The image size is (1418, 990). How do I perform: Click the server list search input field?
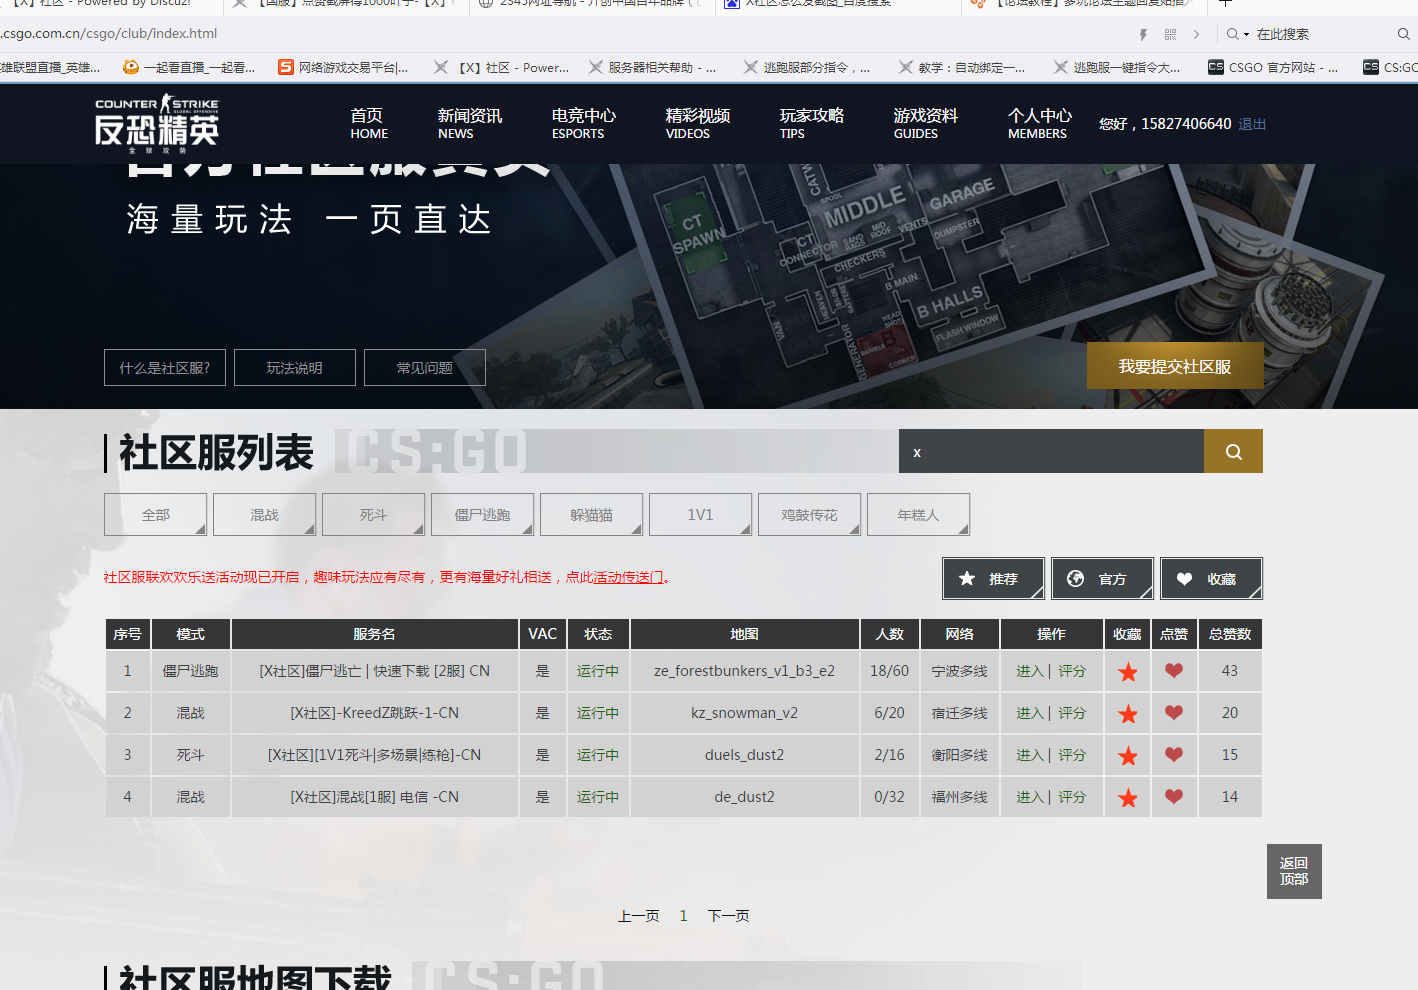point(1050,452)
